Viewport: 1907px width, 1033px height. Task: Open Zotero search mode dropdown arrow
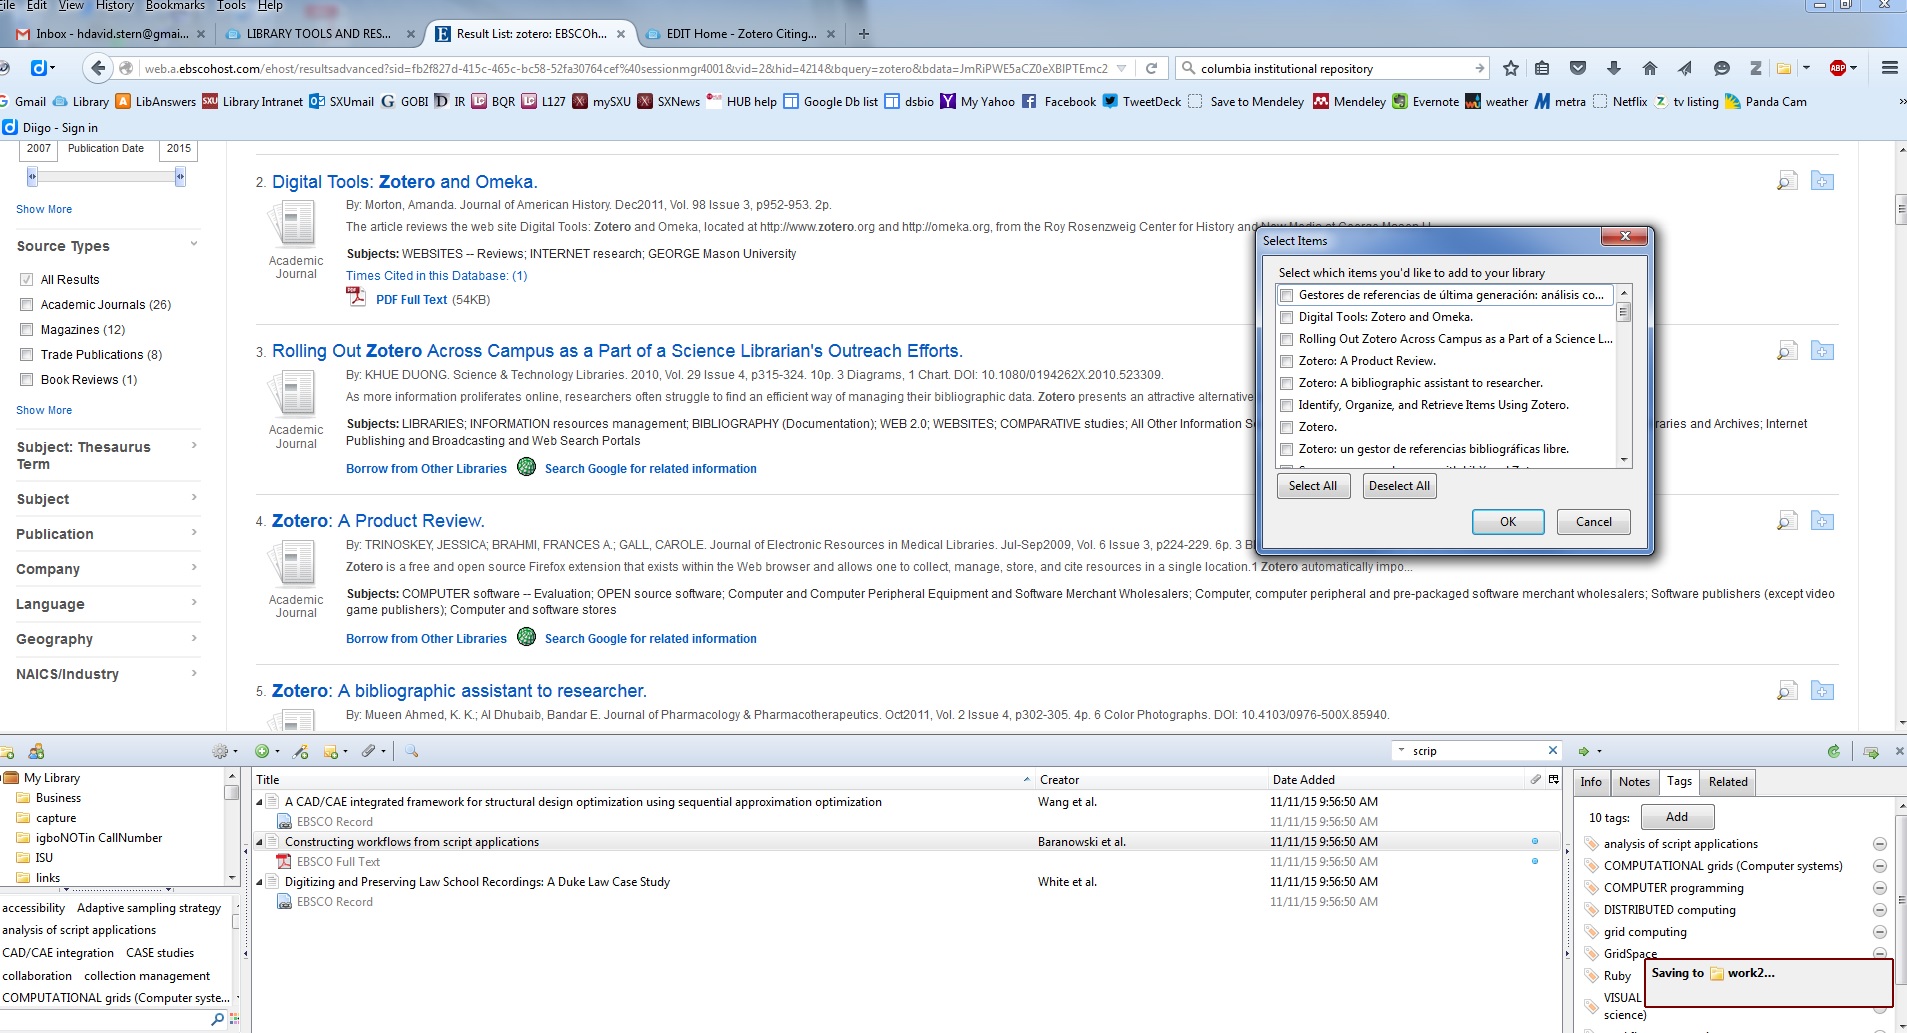(1402, 750)
